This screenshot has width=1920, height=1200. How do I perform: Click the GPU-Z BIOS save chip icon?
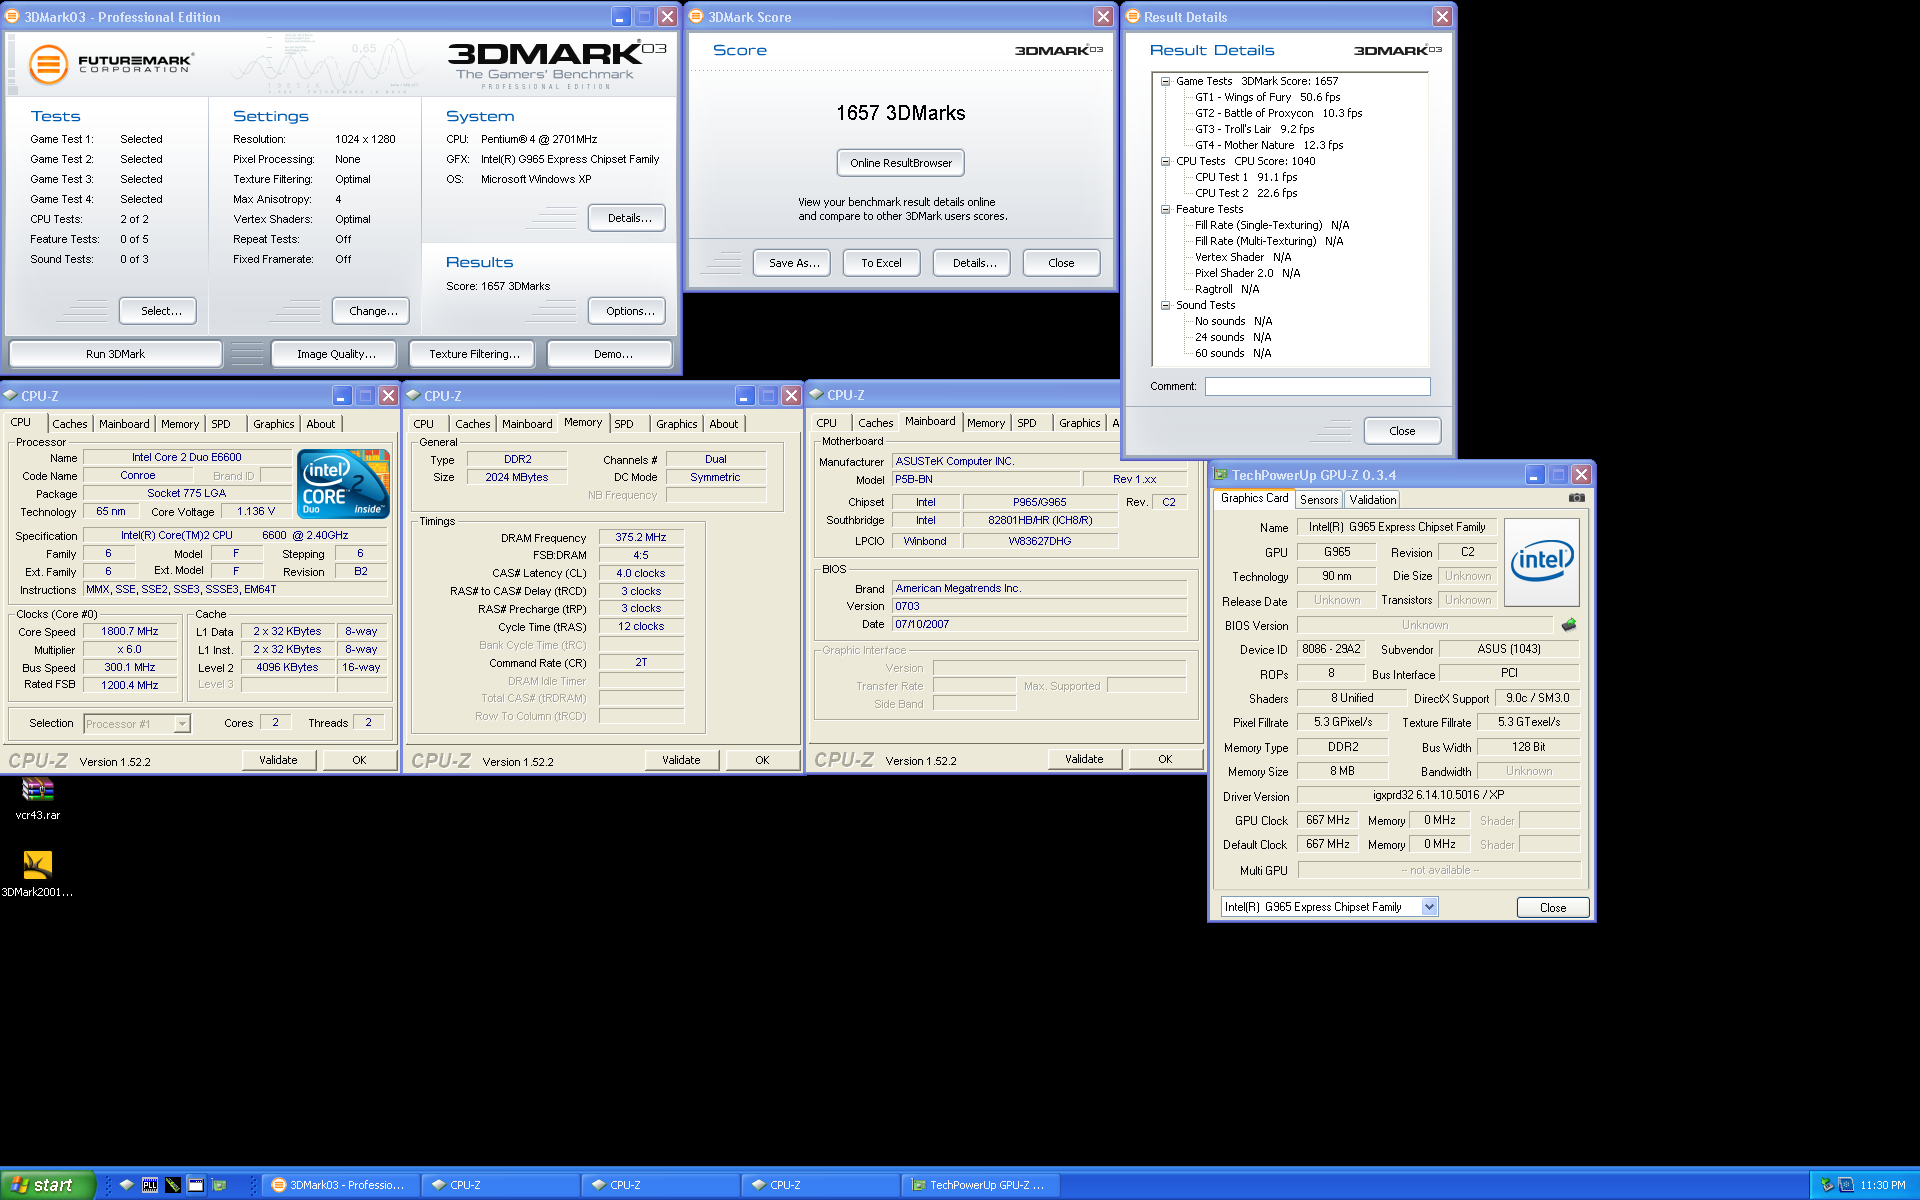coord(1569,625)
